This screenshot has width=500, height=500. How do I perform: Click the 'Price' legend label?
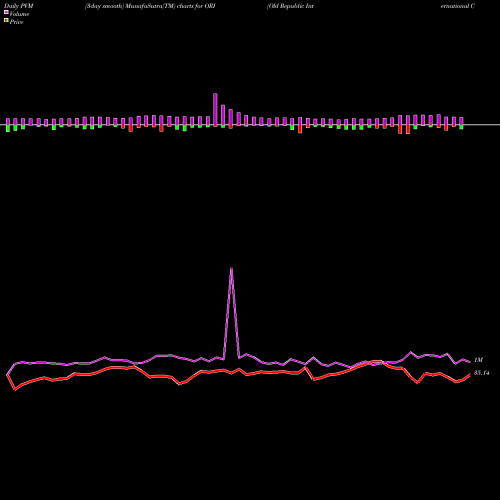[16, 22]
